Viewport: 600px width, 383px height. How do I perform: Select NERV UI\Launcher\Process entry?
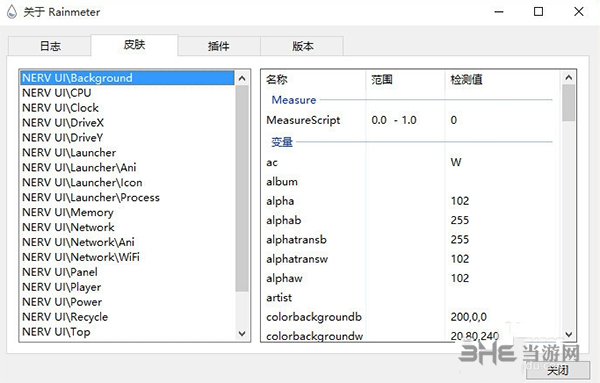tap(127, 197)
